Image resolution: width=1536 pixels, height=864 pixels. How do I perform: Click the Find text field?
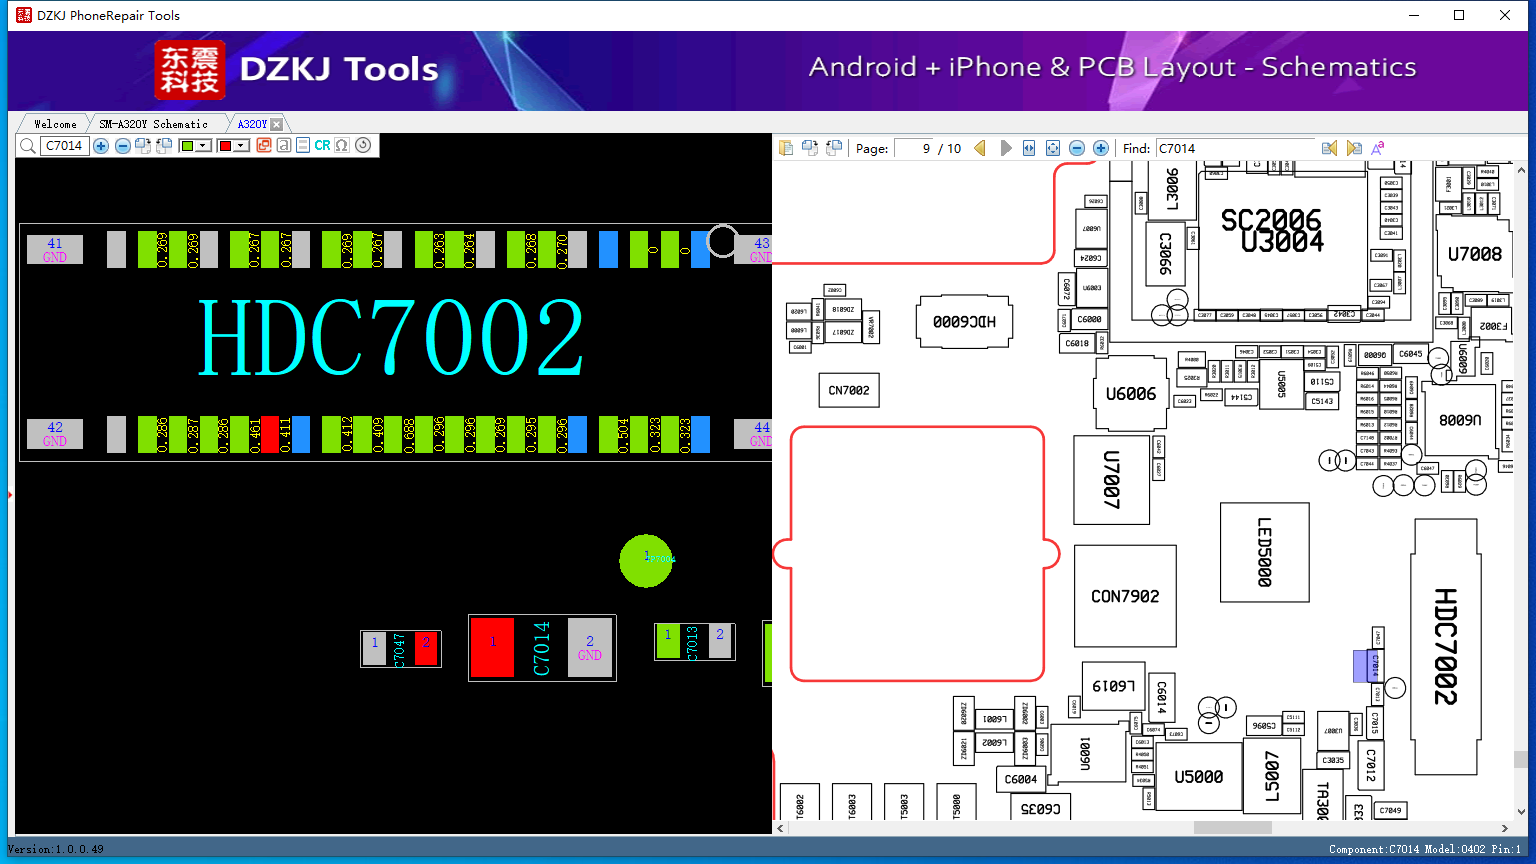click(x=1235, y=148)
